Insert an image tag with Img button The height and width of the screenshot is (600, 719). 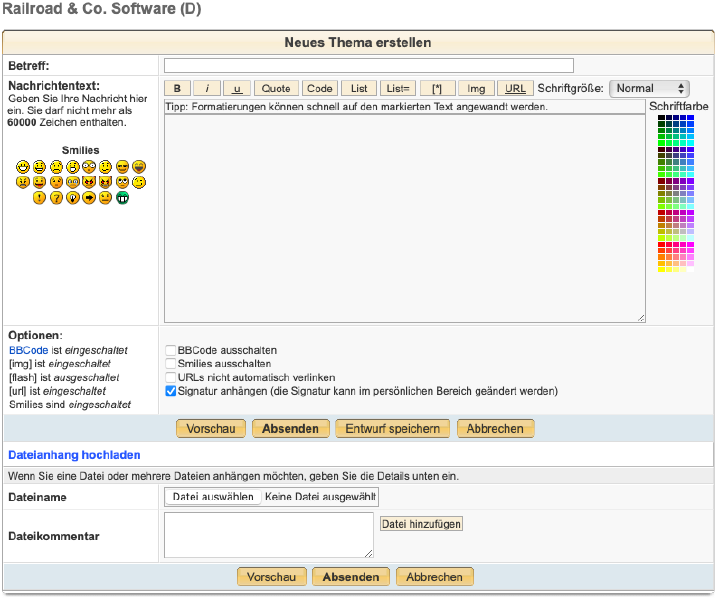click(x=477, y=89)
